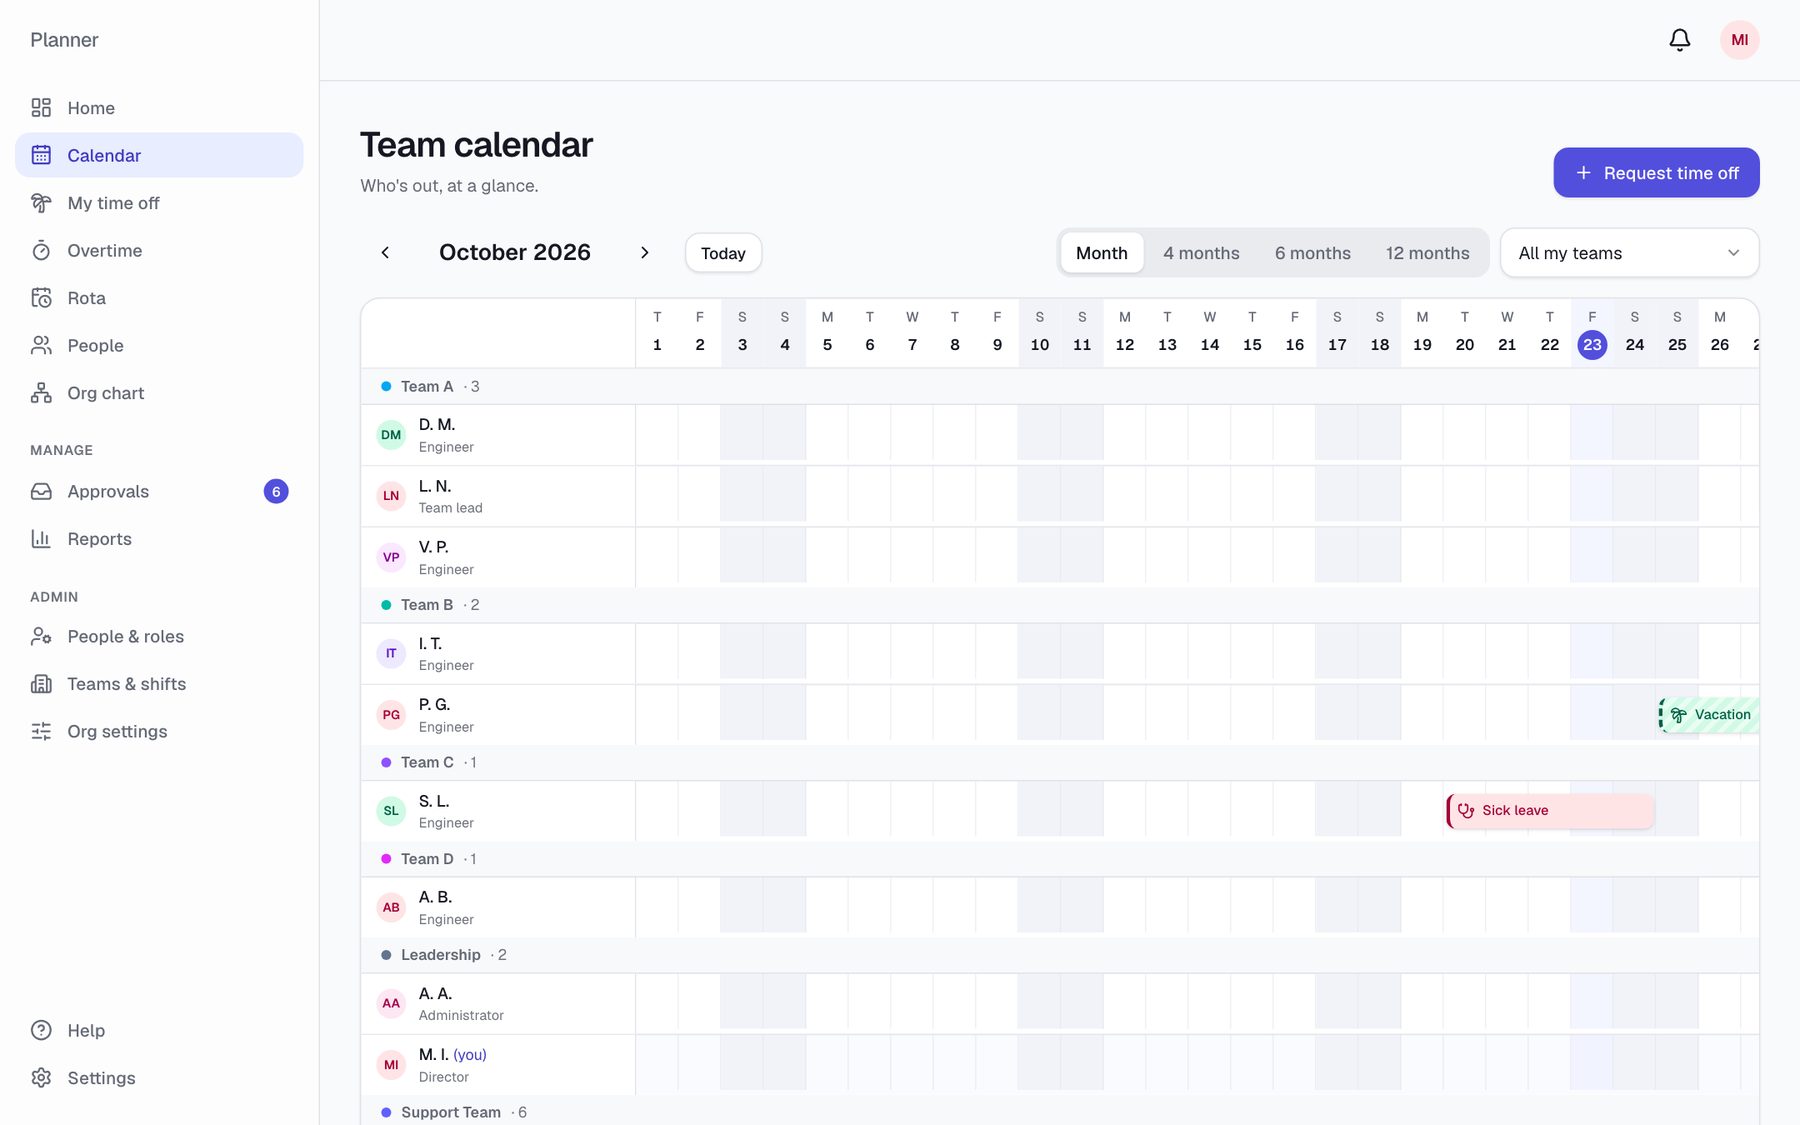The width and height of the screenshot is (1800, 1125).
Task: Open the MI user avatar menu
Action: pos(1740,40)
